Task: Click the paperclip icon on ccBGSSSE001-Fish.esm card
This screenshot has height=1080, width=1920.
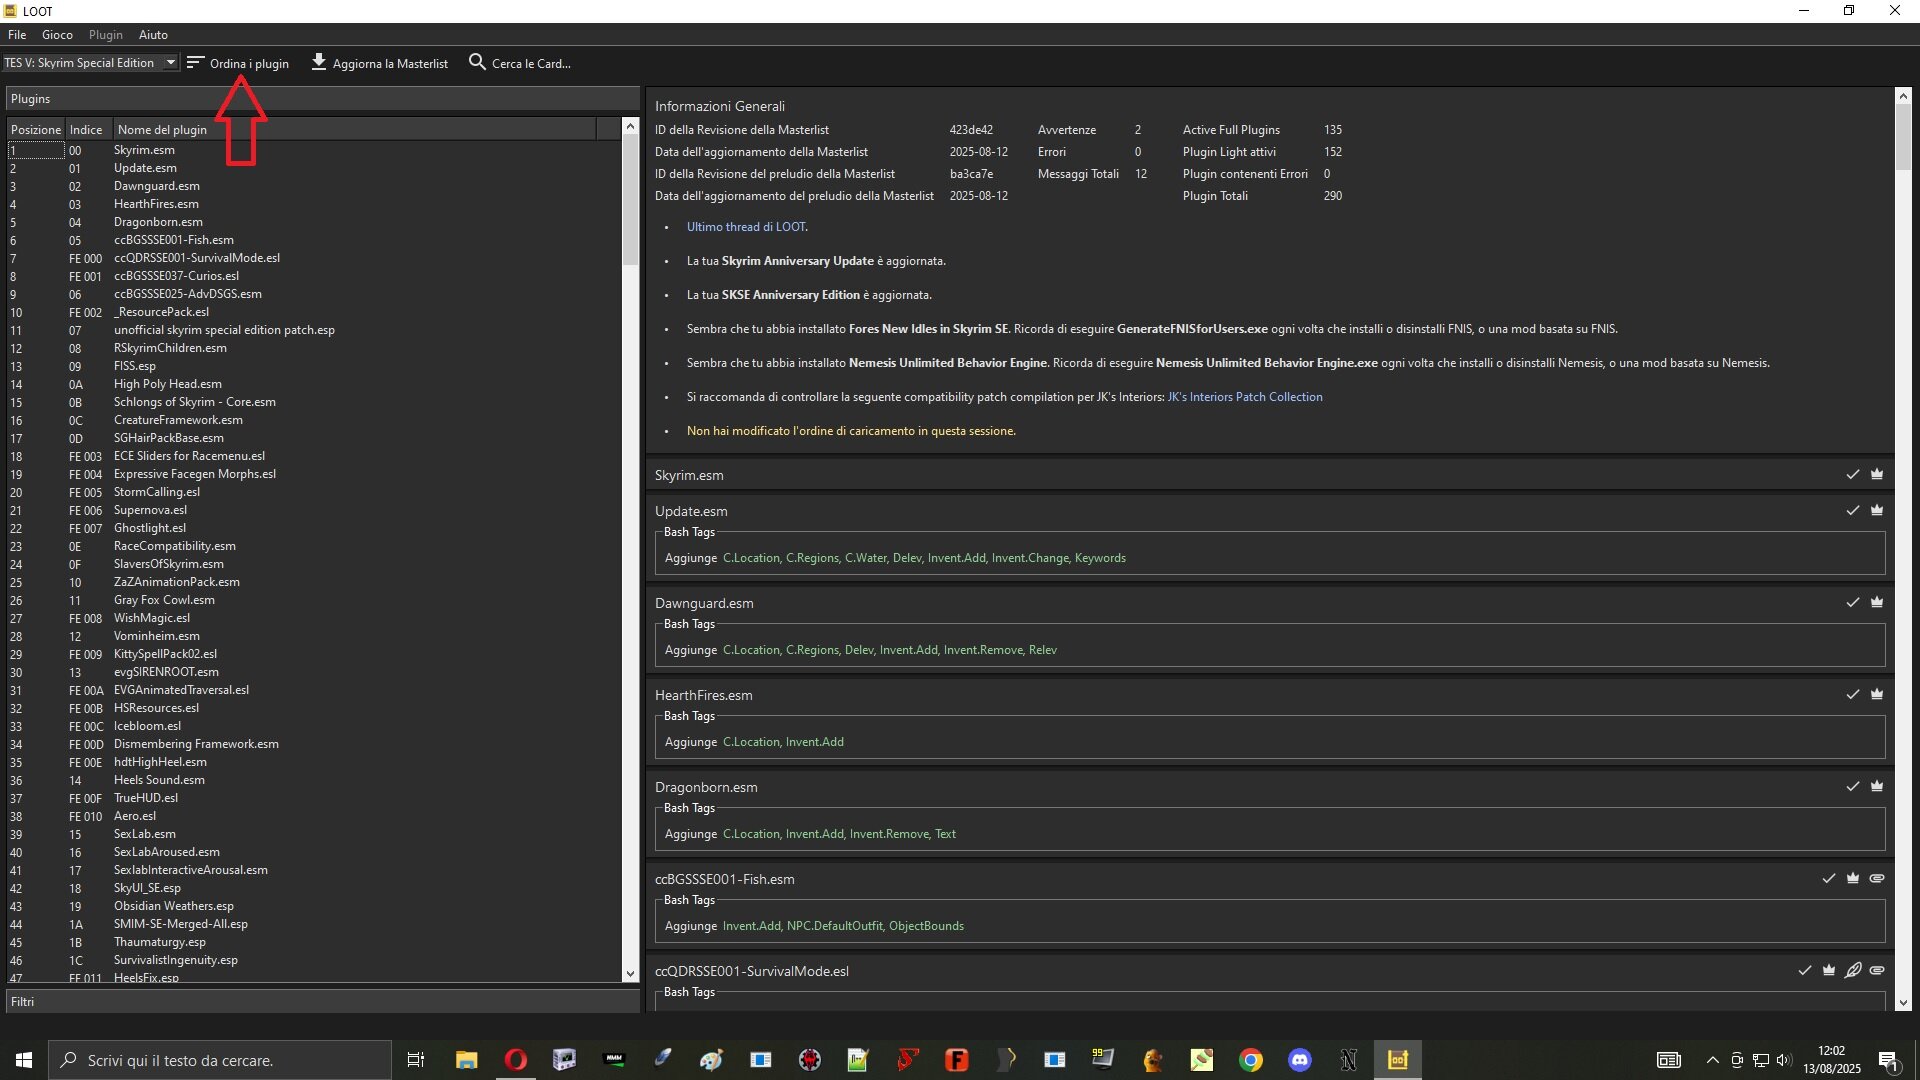Action: click(x=1877, y=879)
